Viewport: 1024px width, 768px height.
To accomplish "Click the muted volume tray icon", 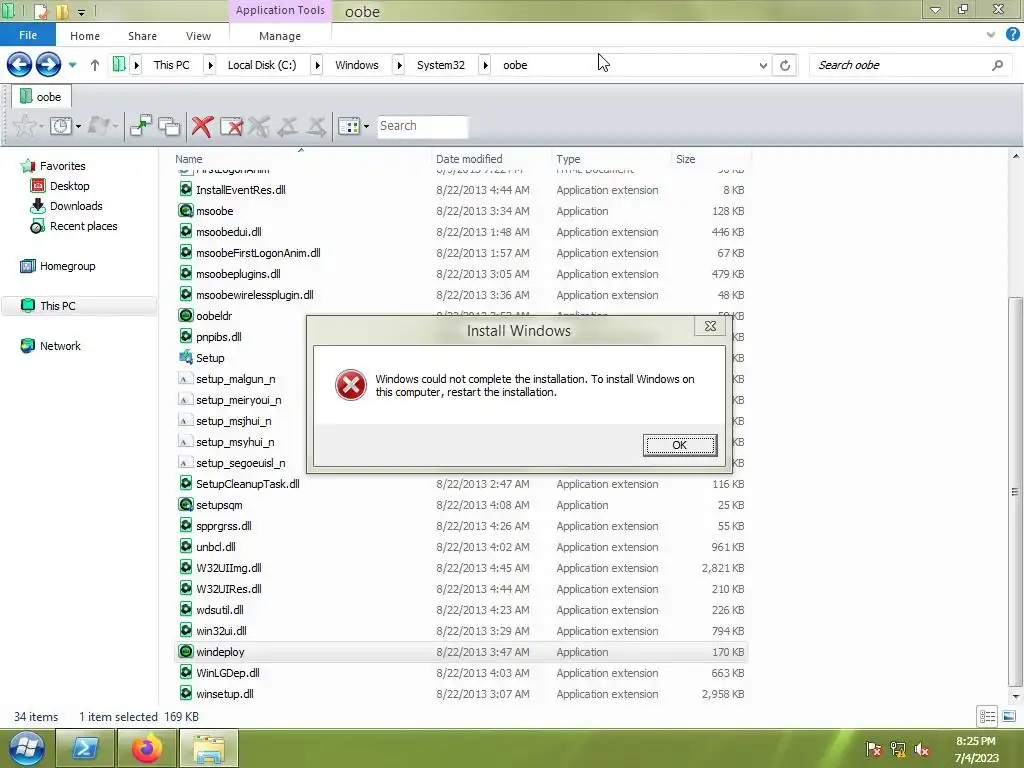I will point(921,749).
